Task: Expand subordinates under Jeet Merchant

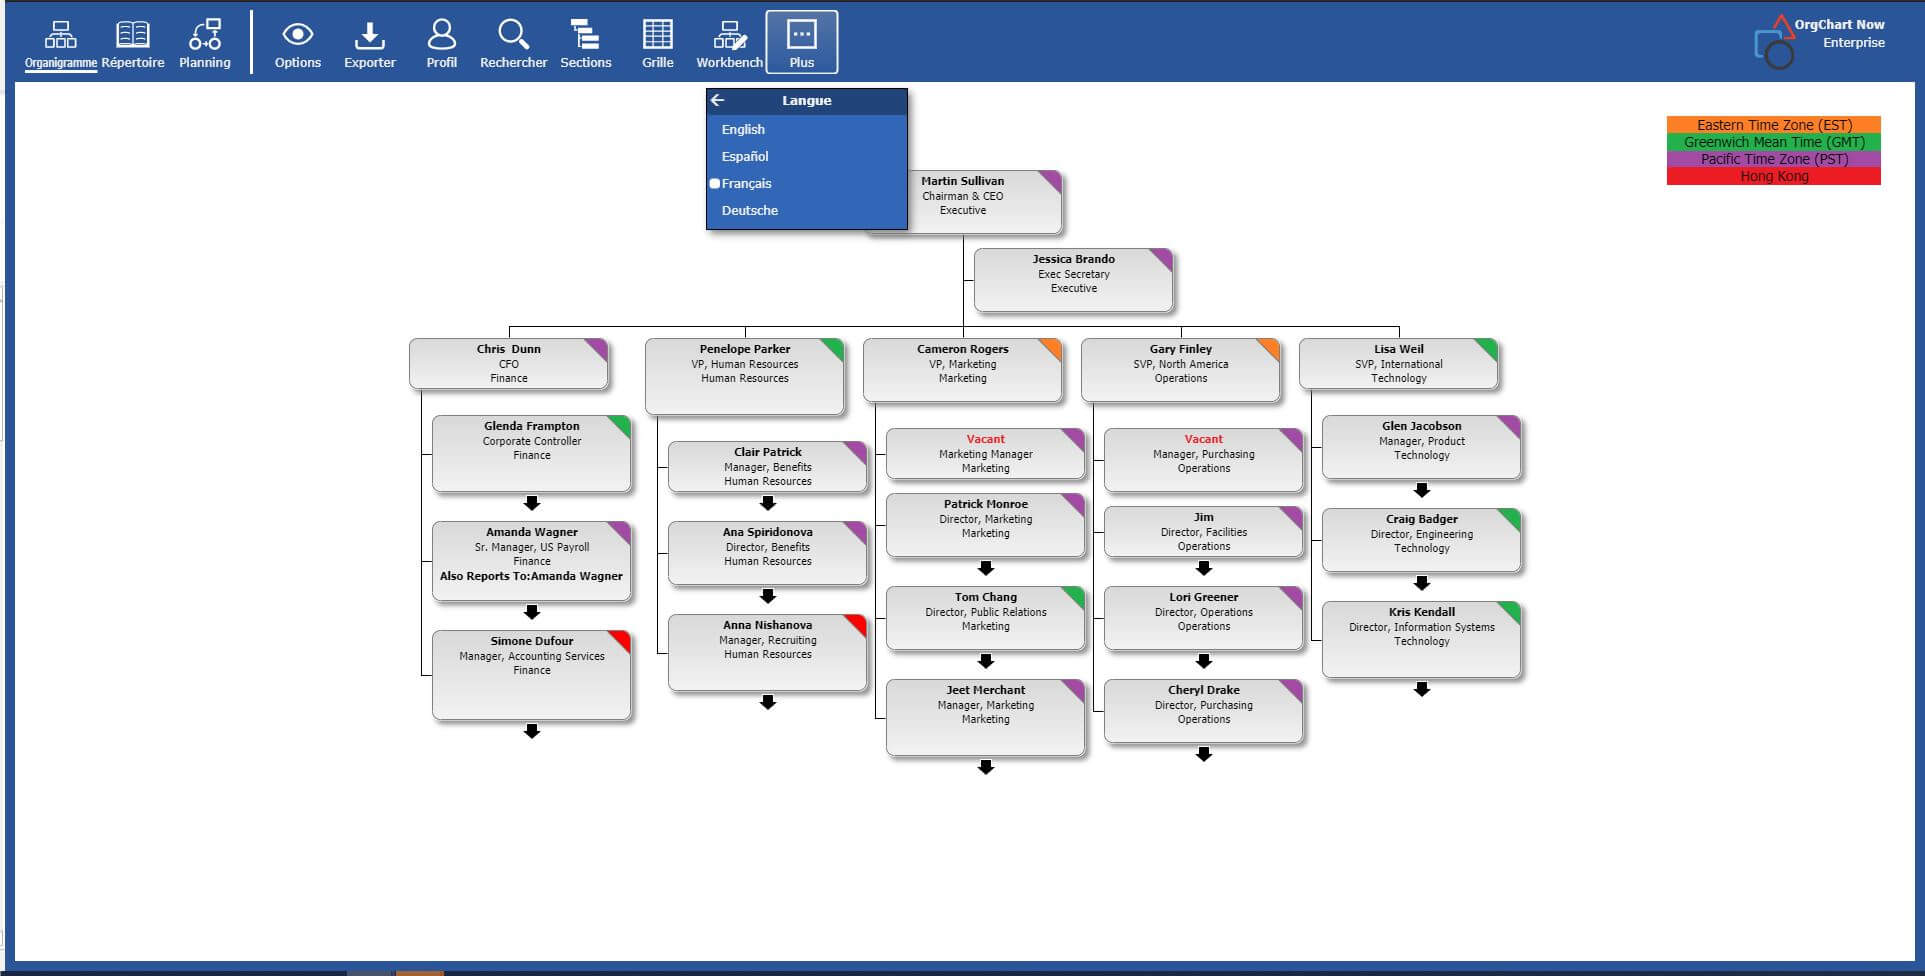Action: click(985, 767)
